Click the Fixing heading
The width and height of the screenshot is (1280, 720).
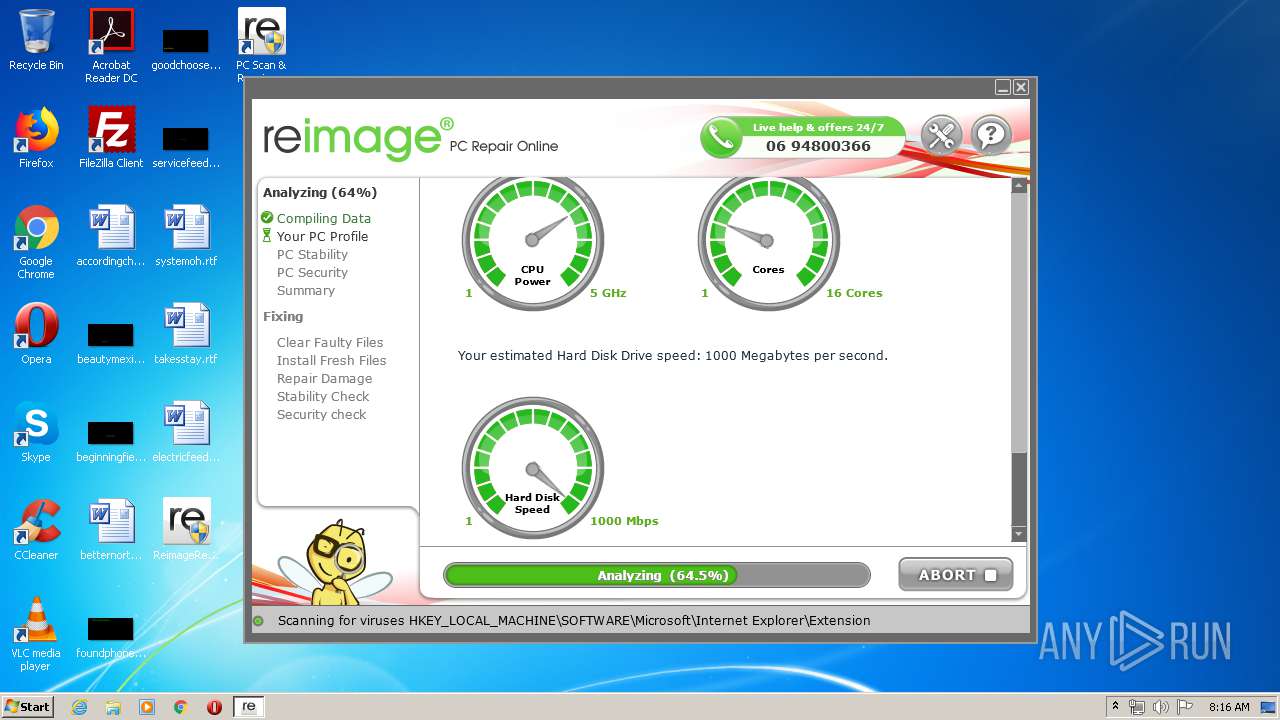[283, 316]
